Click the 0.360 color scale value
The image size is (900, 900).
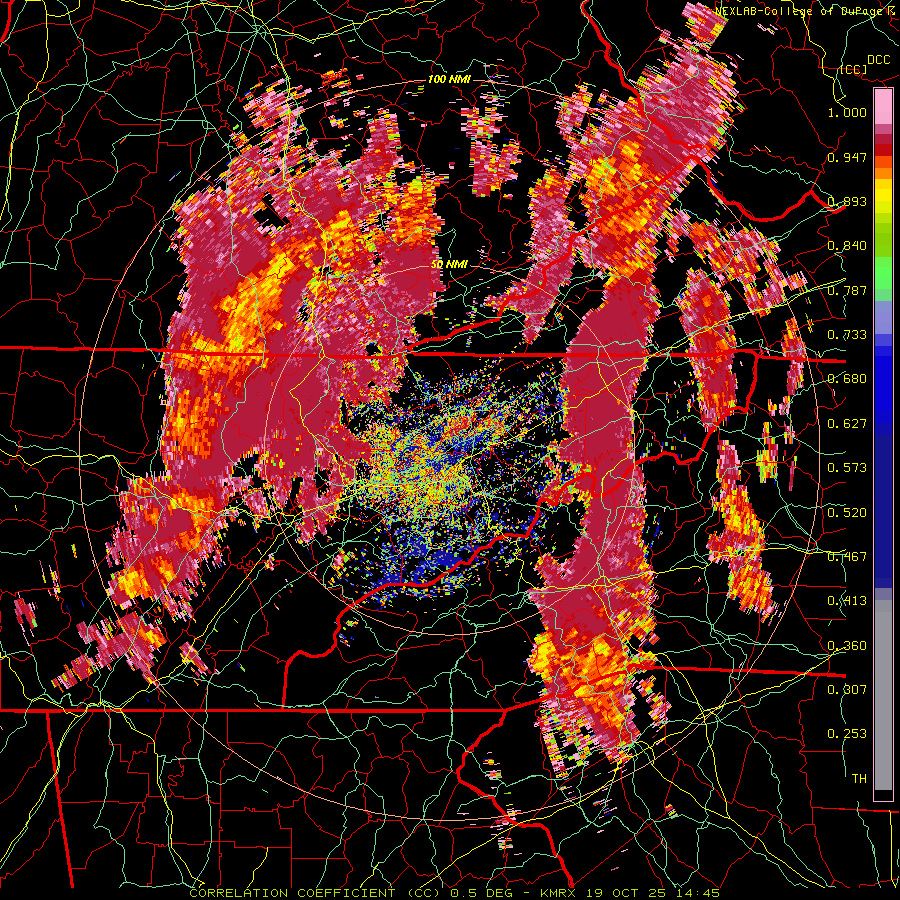[x=847, y=646]
